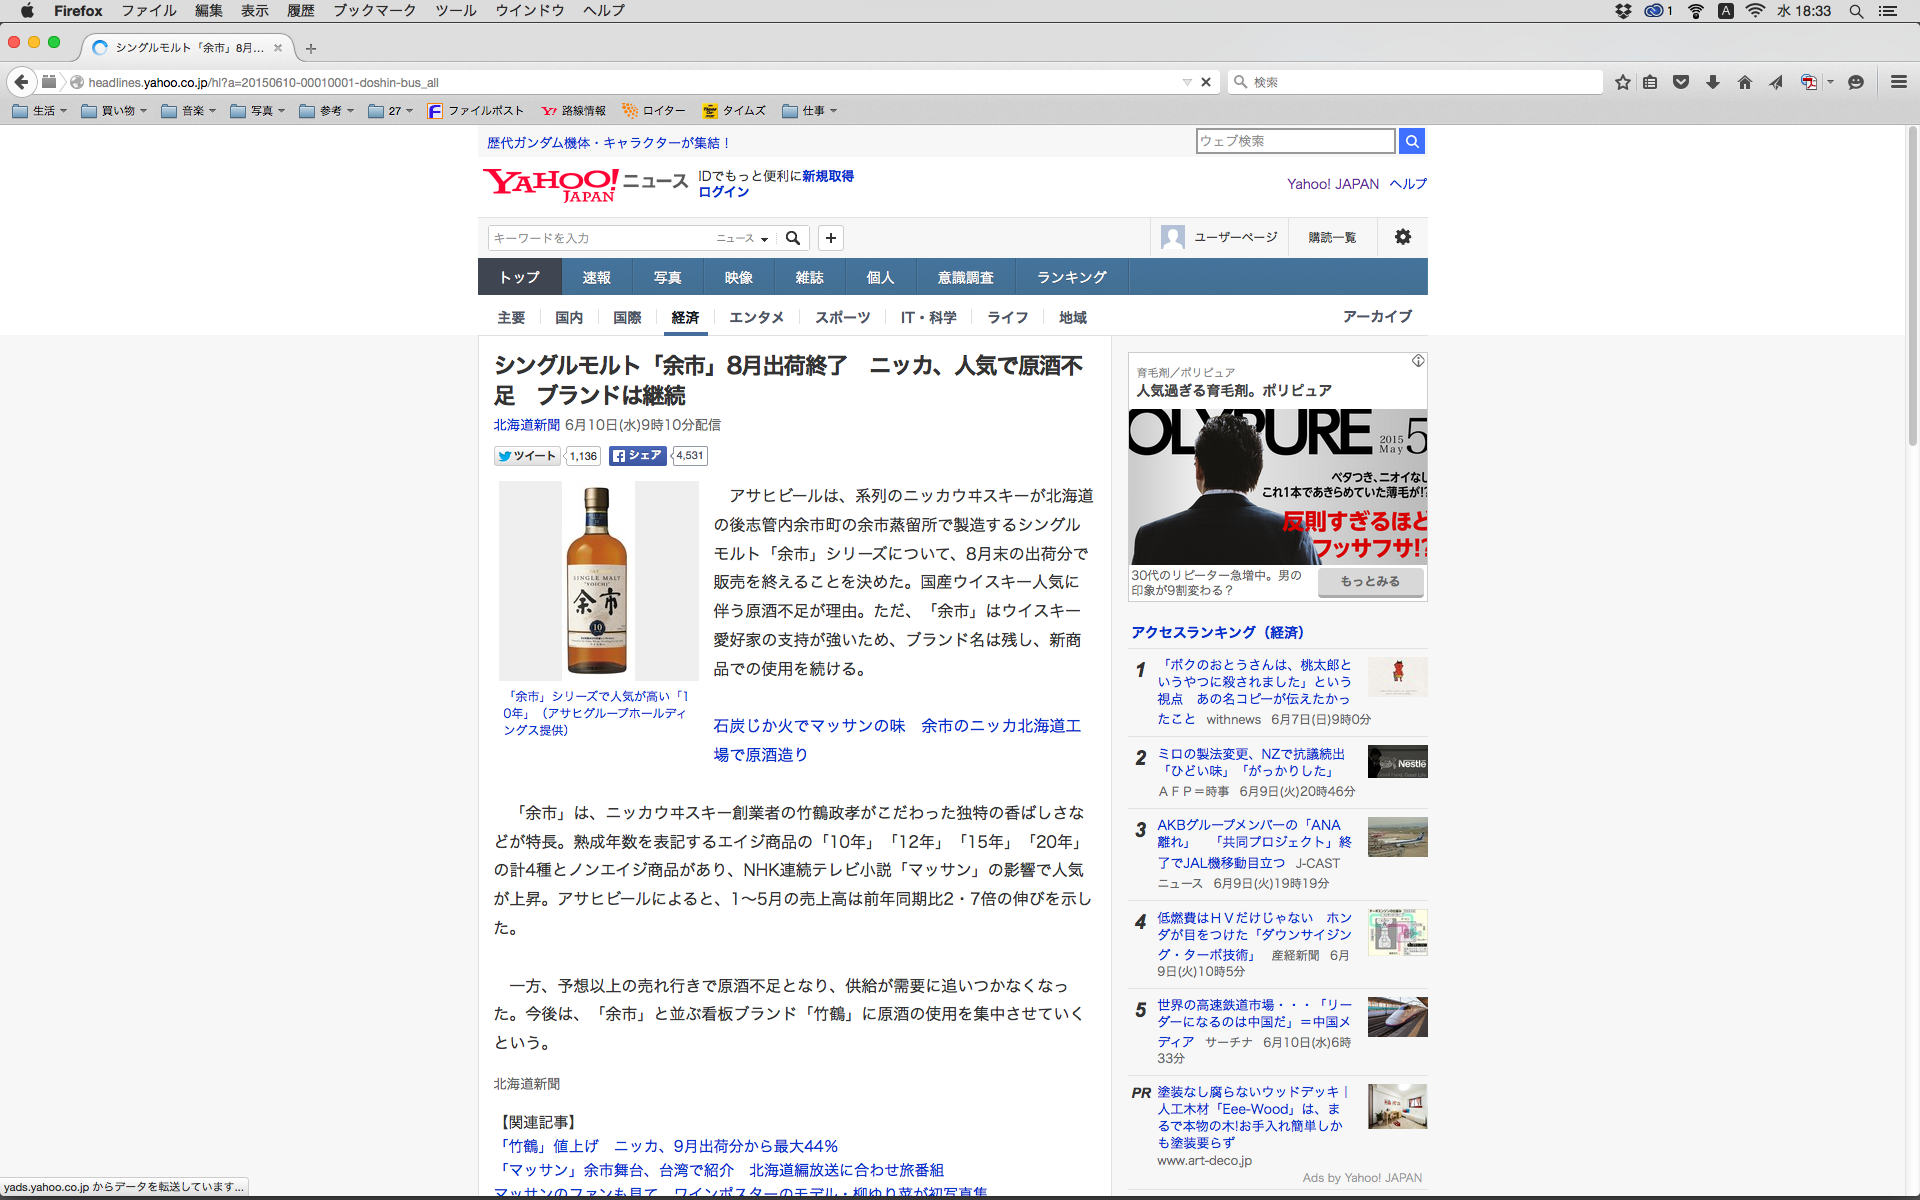Switch to the ランキング navigation tab
This screenshot has height=1200, width=1920.
[1071, 277]
